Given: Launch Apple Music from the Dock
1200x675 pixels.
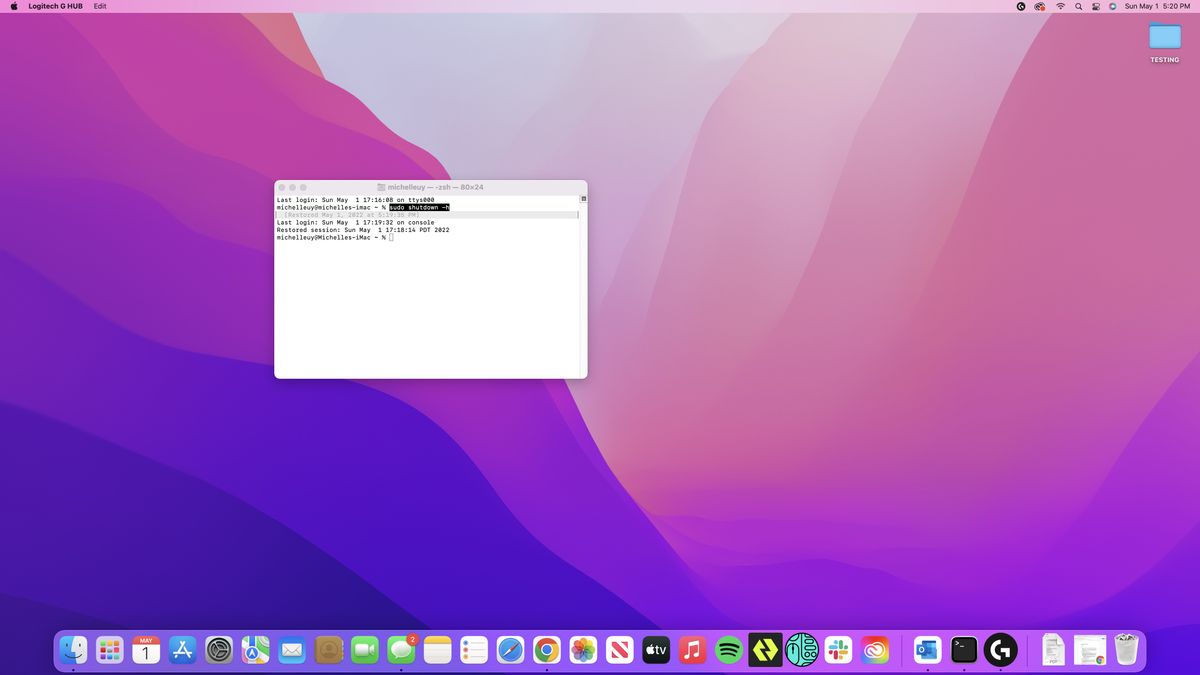Looking at the screenshot, I should click(692, 650).
